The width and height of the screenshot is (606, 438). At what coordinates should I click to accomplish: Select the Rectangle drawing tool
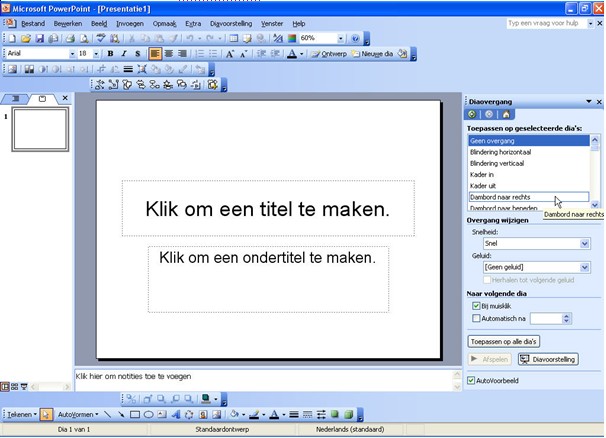[x=134, y=414]
